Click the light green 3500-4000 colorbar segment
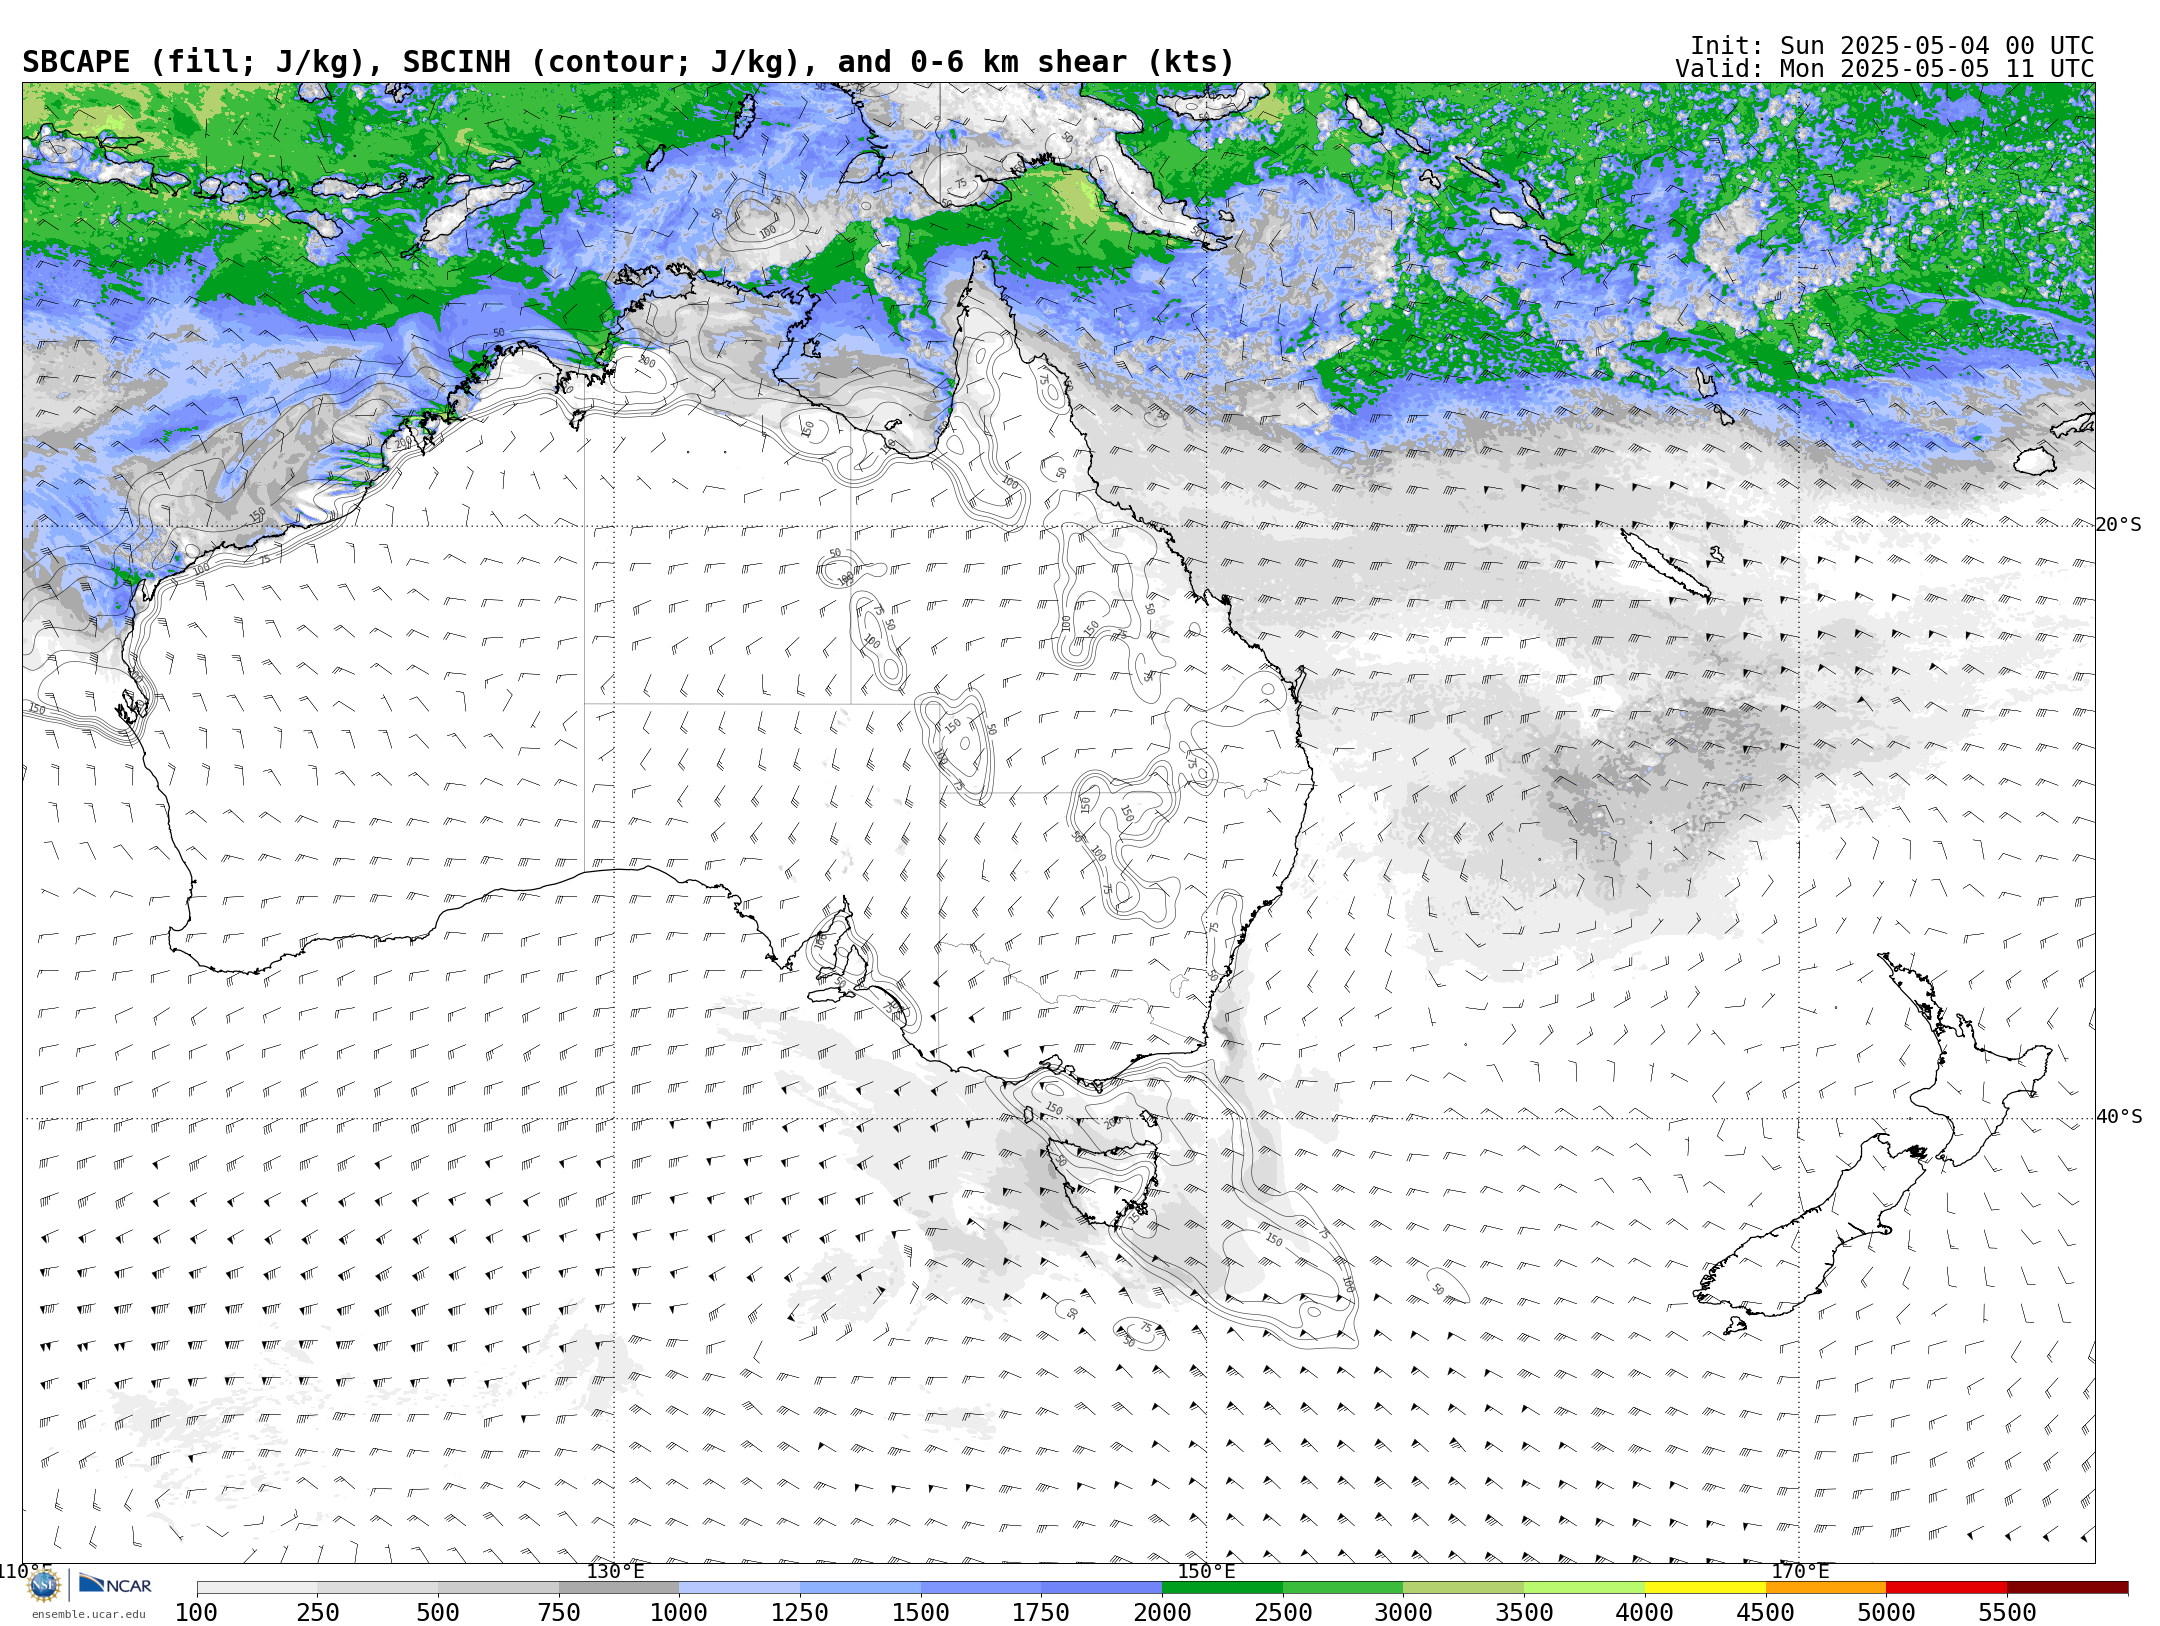 tap(1585, 1588)
